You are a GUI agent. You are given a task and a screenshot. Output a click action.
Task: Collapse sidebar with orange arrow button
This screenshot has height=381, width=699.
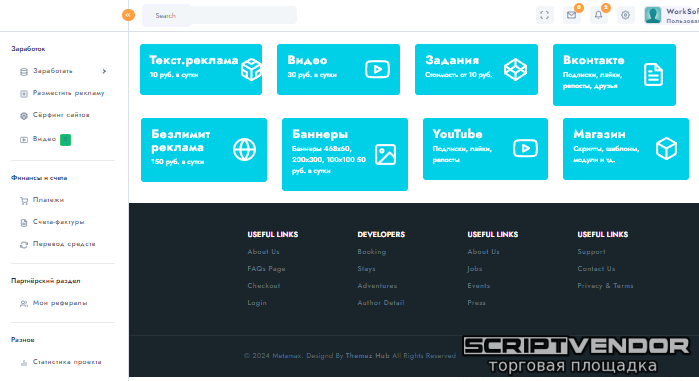(x=128, y=15)
